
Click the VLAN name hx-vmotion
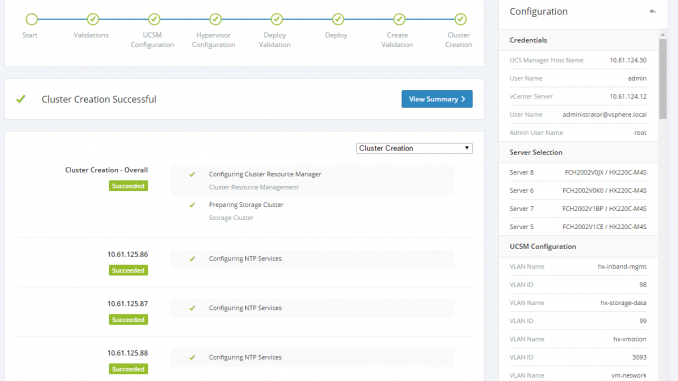tap(630, 339)
